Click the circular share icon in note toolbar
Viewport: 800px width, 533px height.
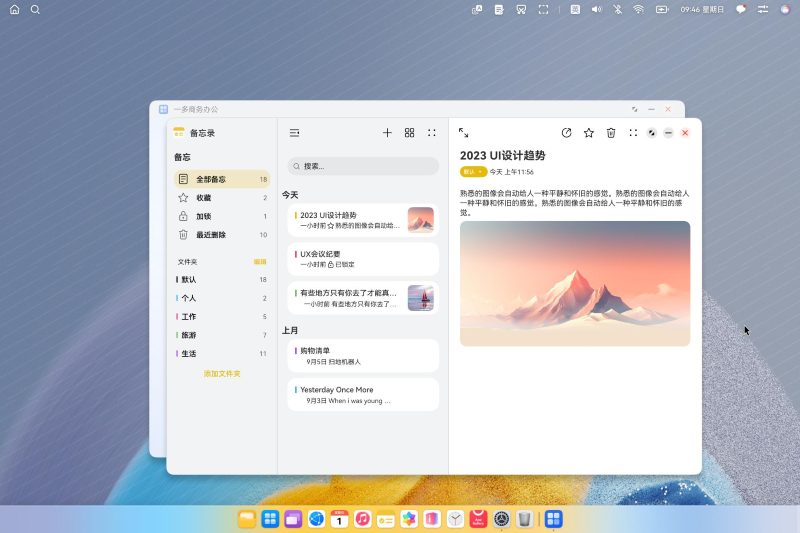[x=566, y=133]
